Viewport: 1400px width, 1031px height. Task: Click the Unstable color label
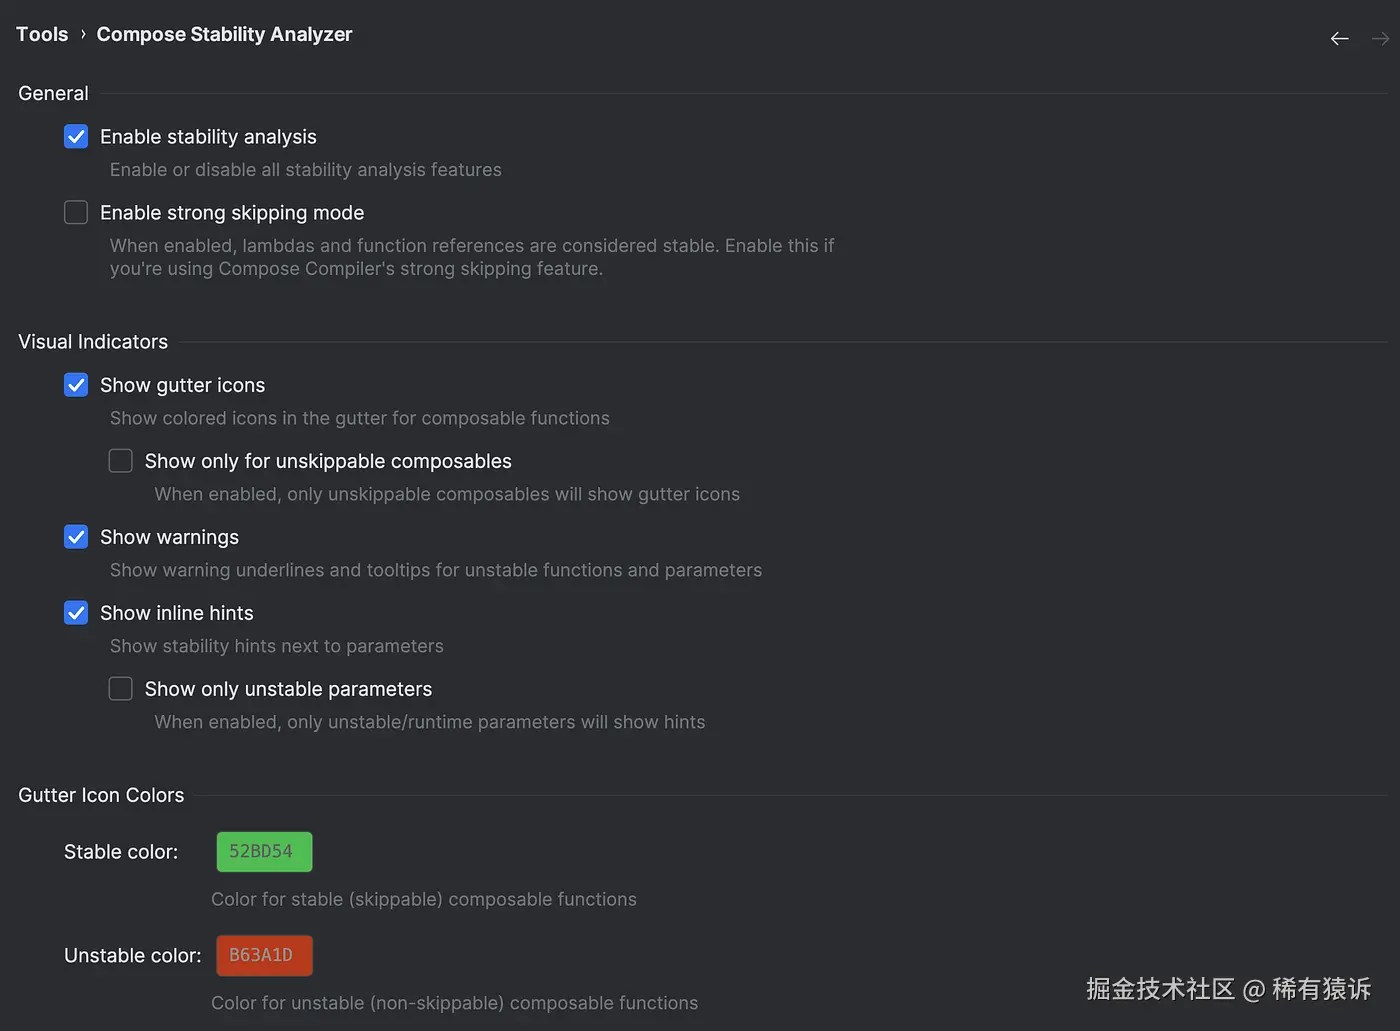(x=132, y=956)
